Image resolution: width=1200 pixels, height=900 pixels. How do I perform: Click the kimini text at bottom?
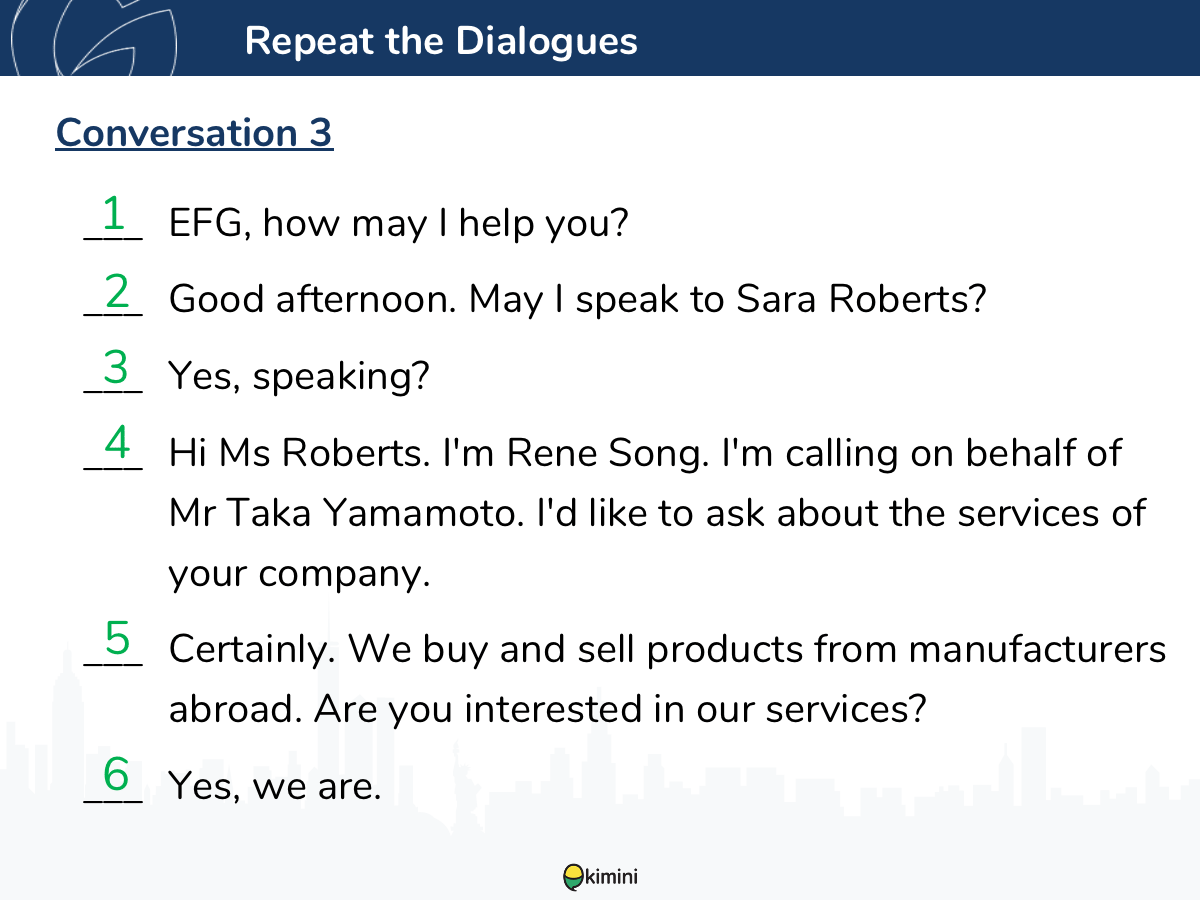(x=611, y=877)
